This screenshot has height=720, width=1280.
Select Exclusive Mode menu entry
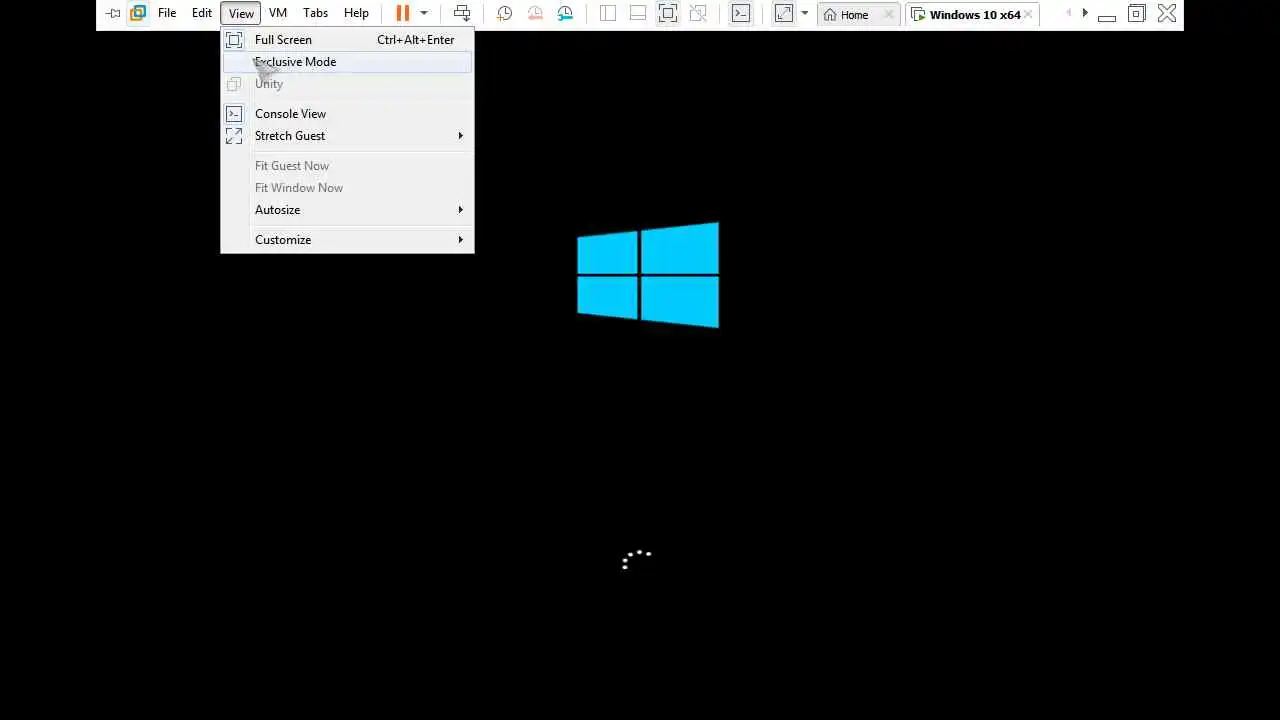tap(347, 62)
